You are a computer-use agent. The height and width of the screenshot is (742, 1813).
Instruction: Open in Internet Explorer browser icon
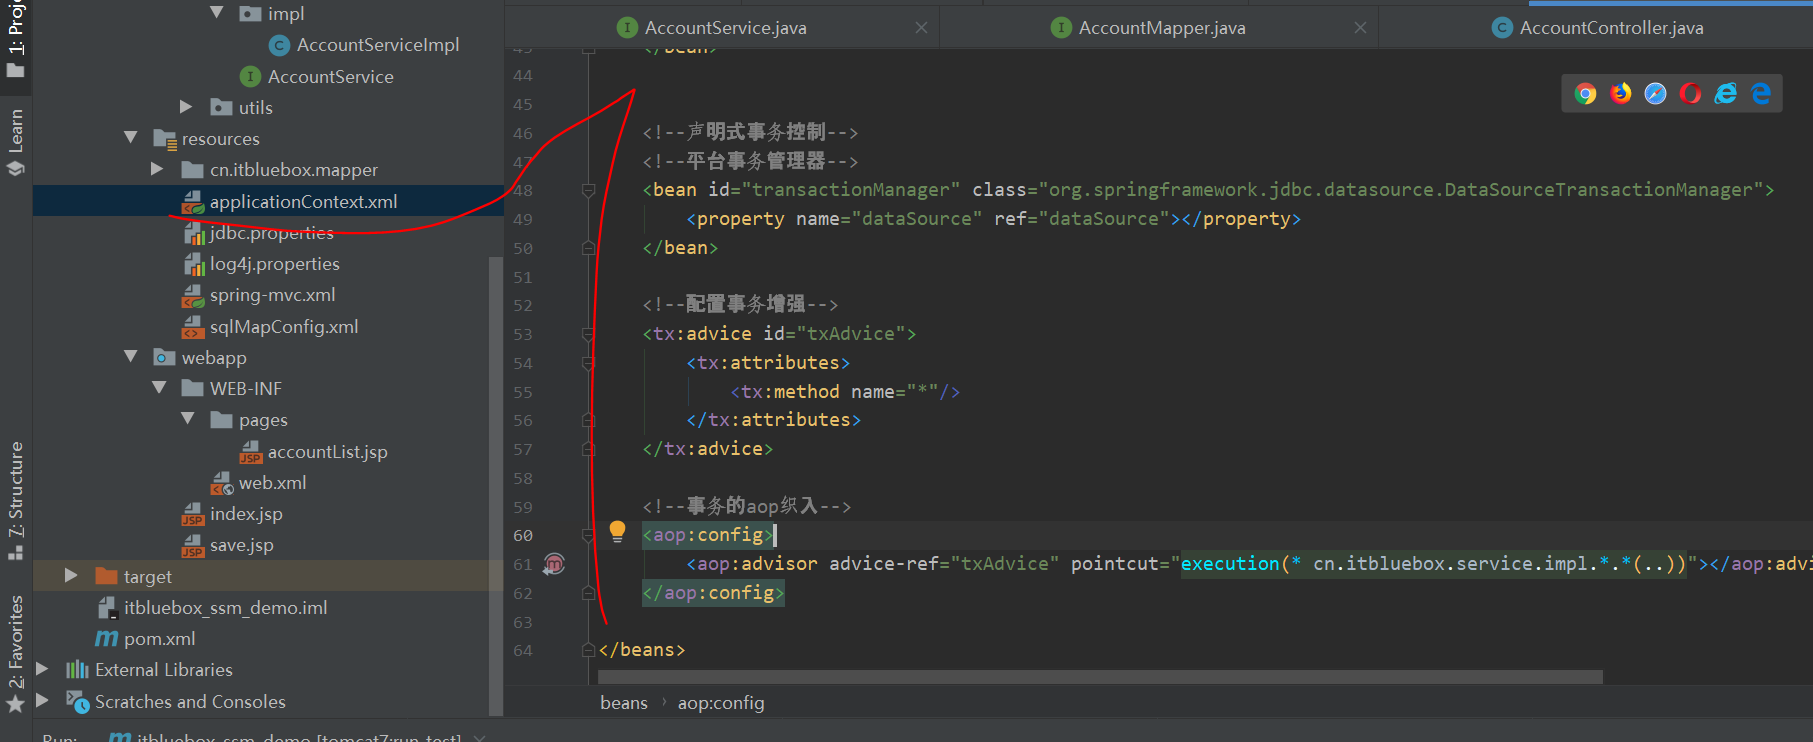[x=1726, y=93]
